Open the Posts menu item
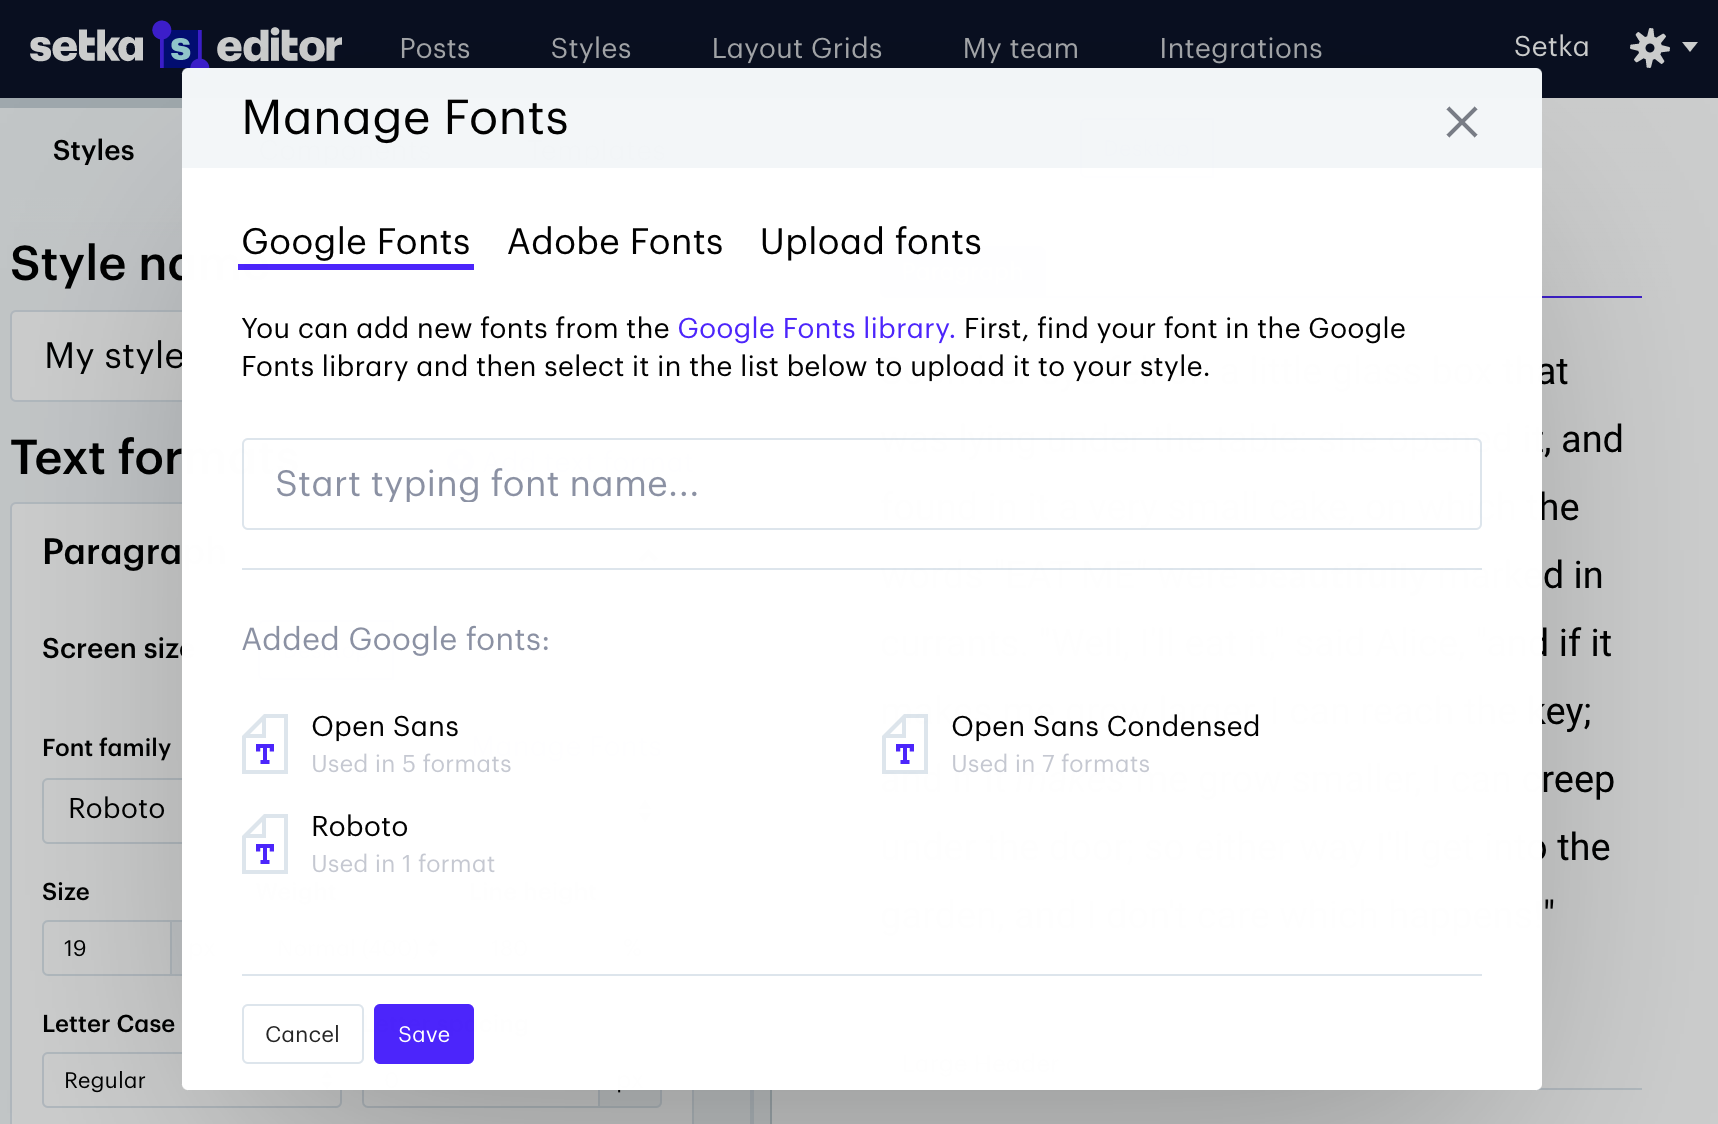Image resolution: width=1718 pixels, height=1124 pixels. 435,48
